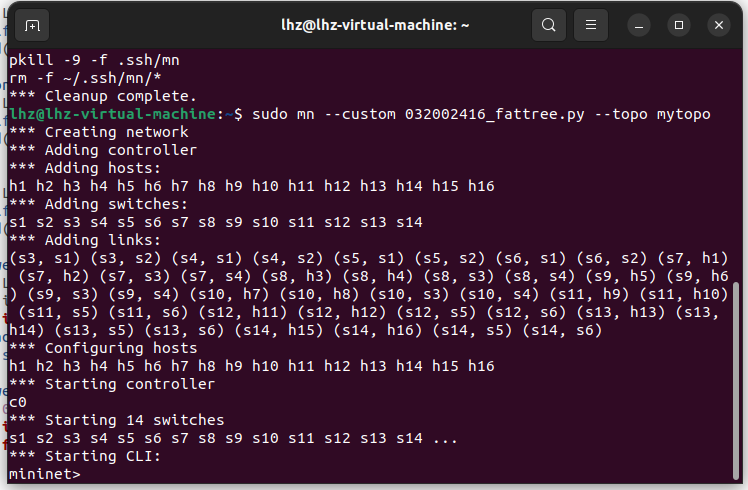Click the c0 controller output line
Image resolution: width=748 pixels, height=490 pixels.
tap(18, 402)
